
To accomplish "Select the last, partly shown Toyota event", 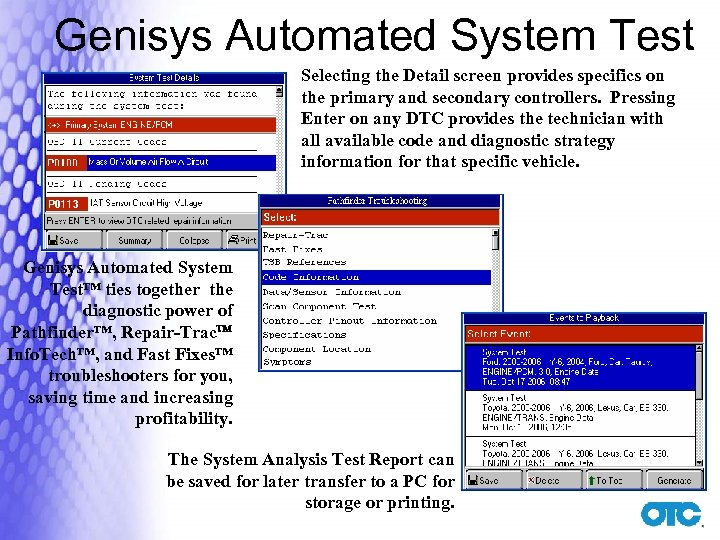I will click(580, 452).
